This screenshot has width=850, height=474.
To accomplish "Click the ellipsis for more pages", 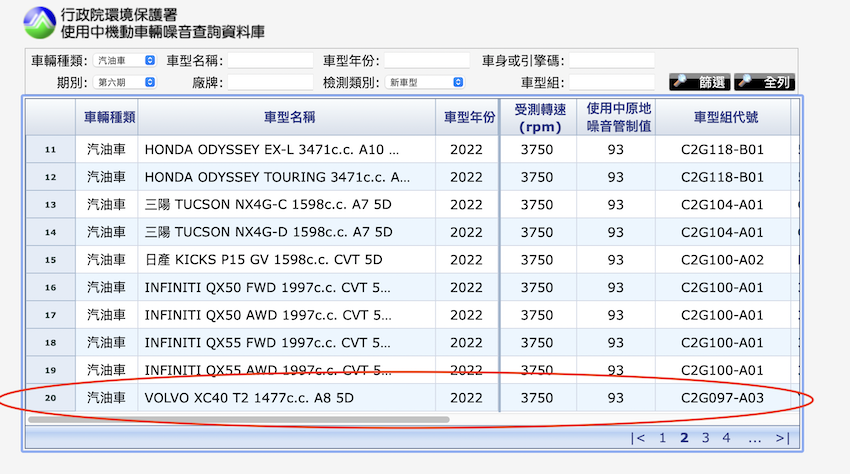I will coord(755,437).
